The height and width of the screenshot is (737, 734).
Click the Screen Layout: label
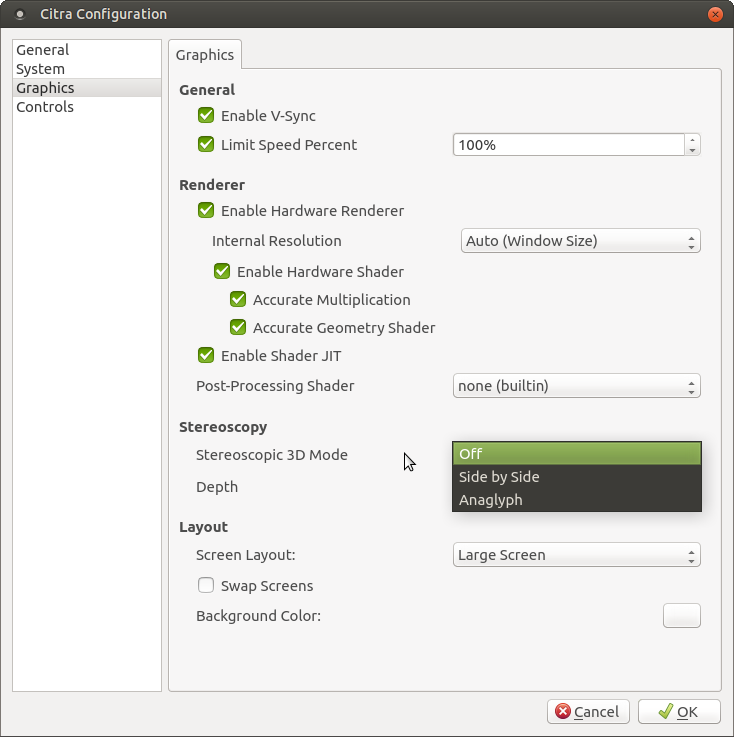[245, 555]
